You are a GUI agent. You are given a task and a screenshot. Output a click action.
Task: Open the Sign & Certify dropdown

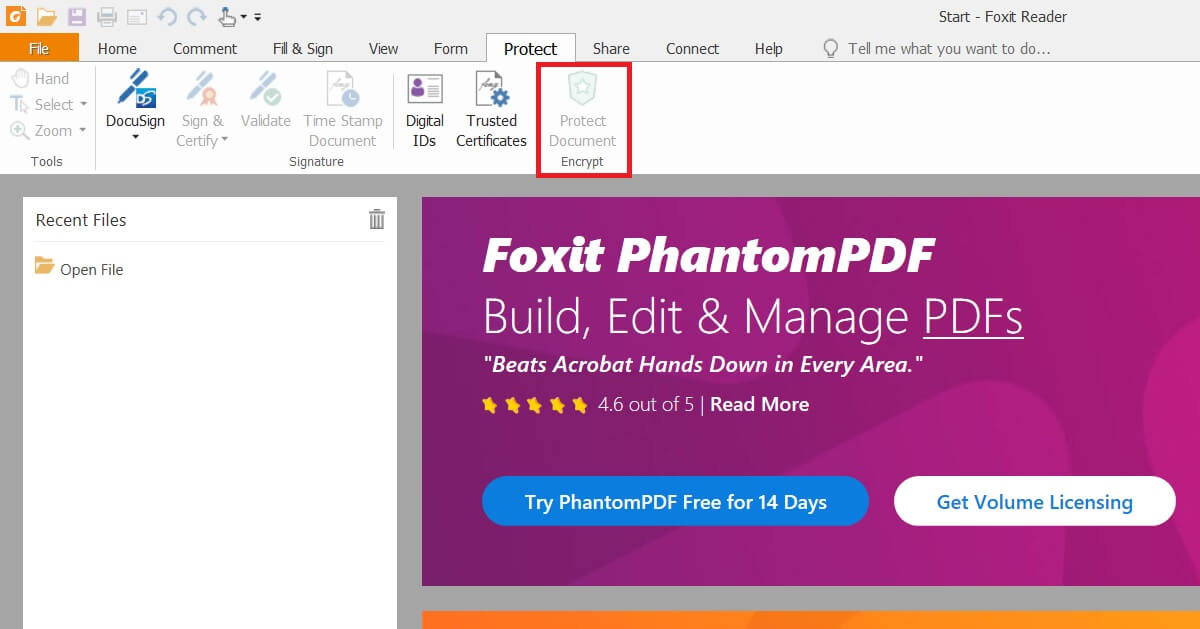224,140
